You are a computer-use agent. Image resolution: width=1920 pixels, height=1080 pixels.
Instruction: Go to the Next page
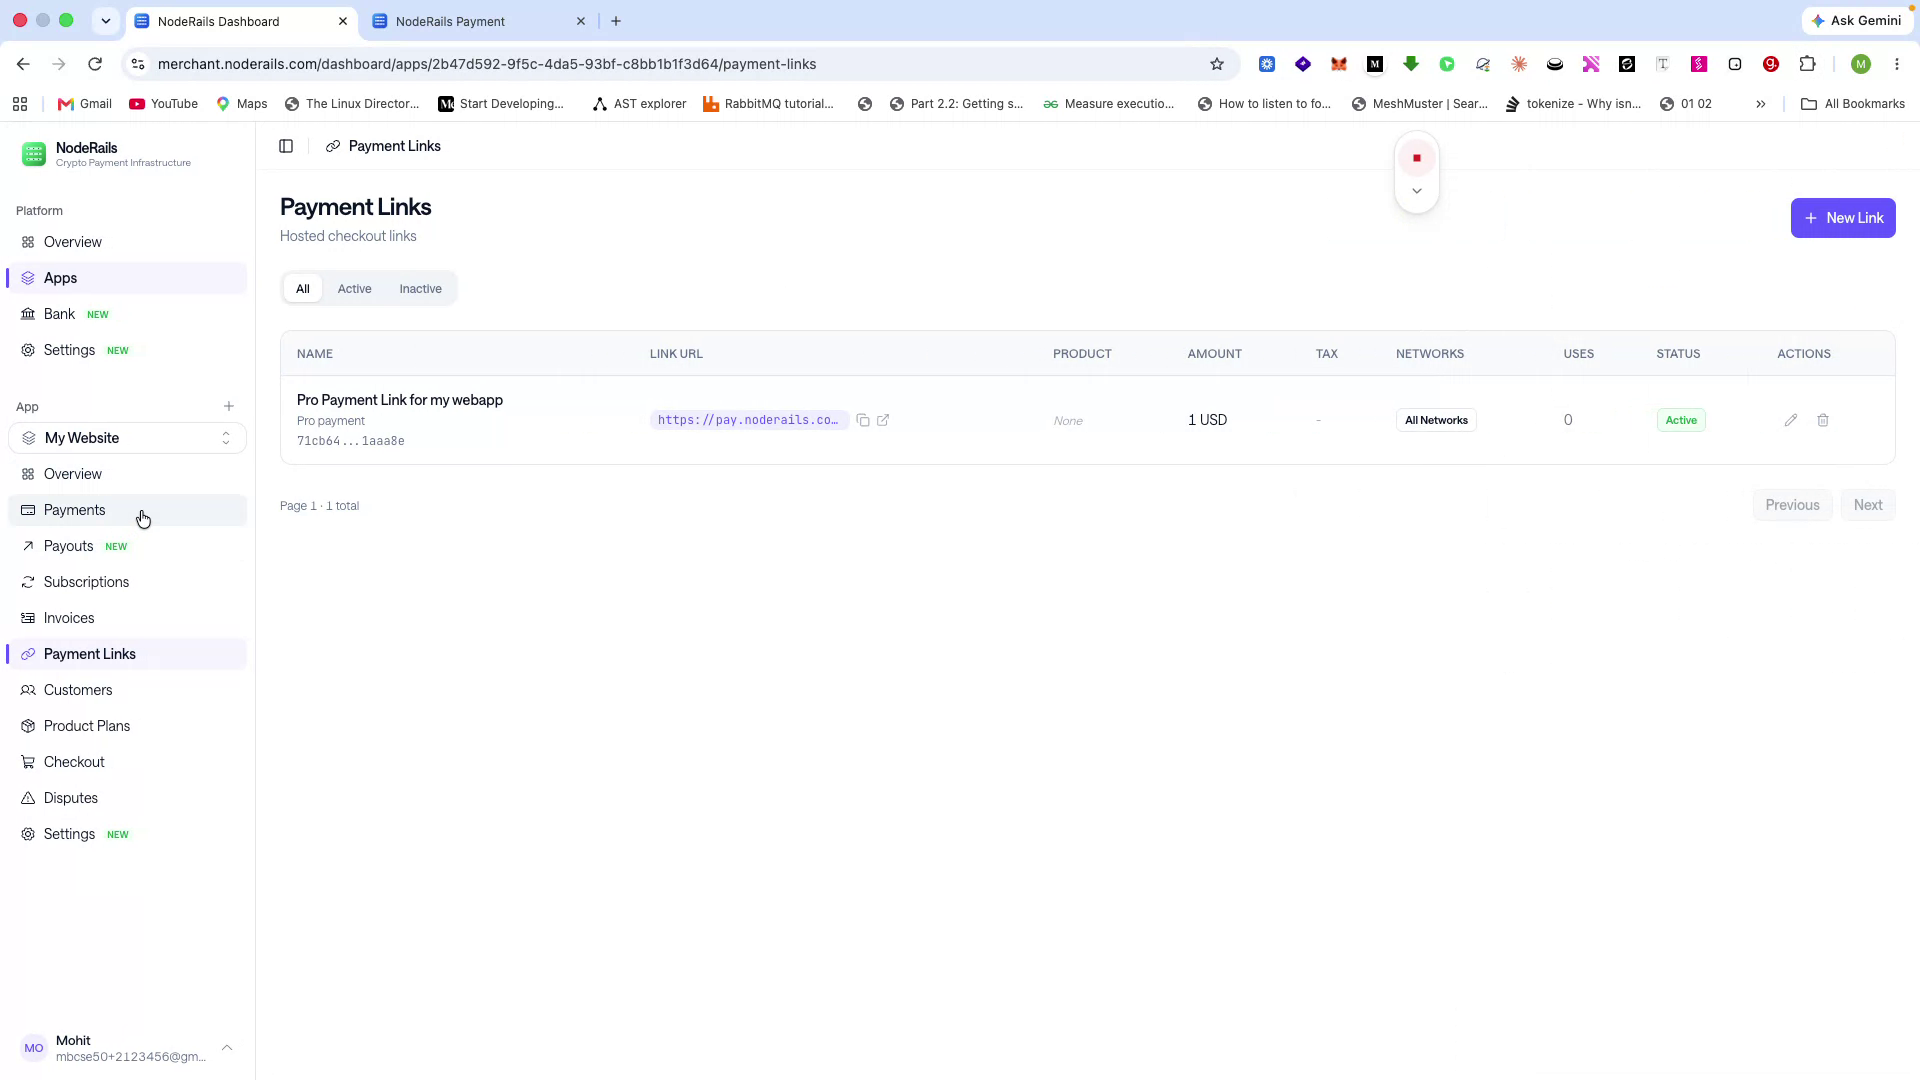tap(1868, 505)
